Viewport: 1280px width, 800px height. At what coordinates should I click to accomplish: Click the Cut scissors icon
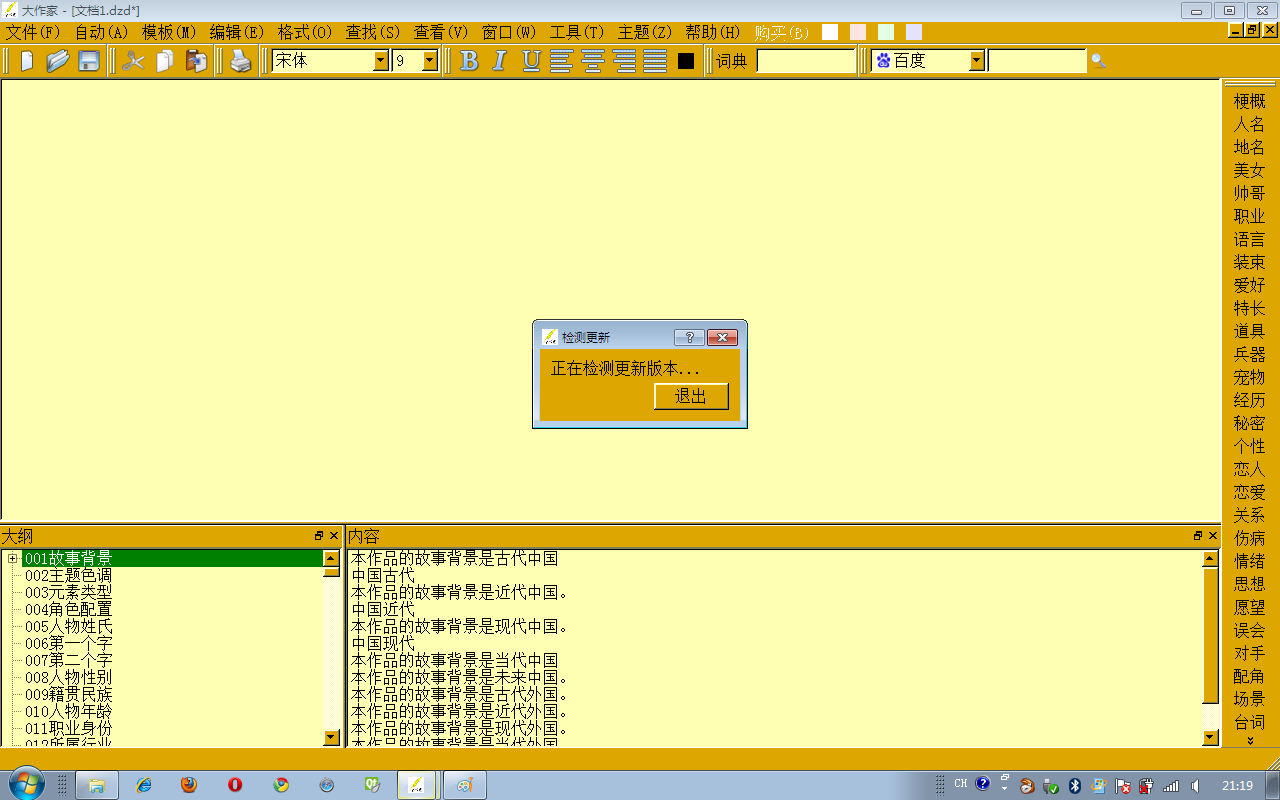pyautogui.click(x=133, y=61)
